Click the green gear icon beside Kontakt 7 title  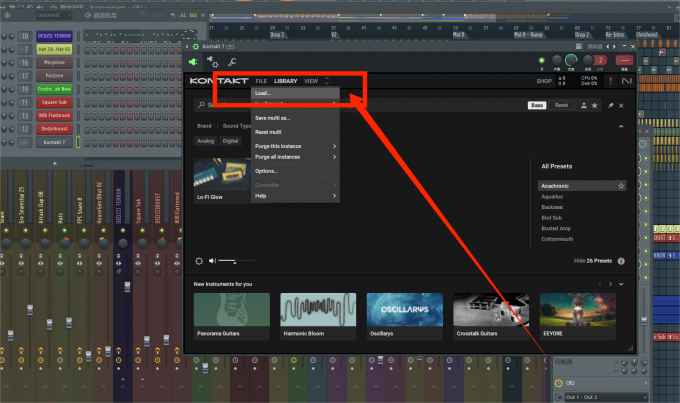coord(196,46)
